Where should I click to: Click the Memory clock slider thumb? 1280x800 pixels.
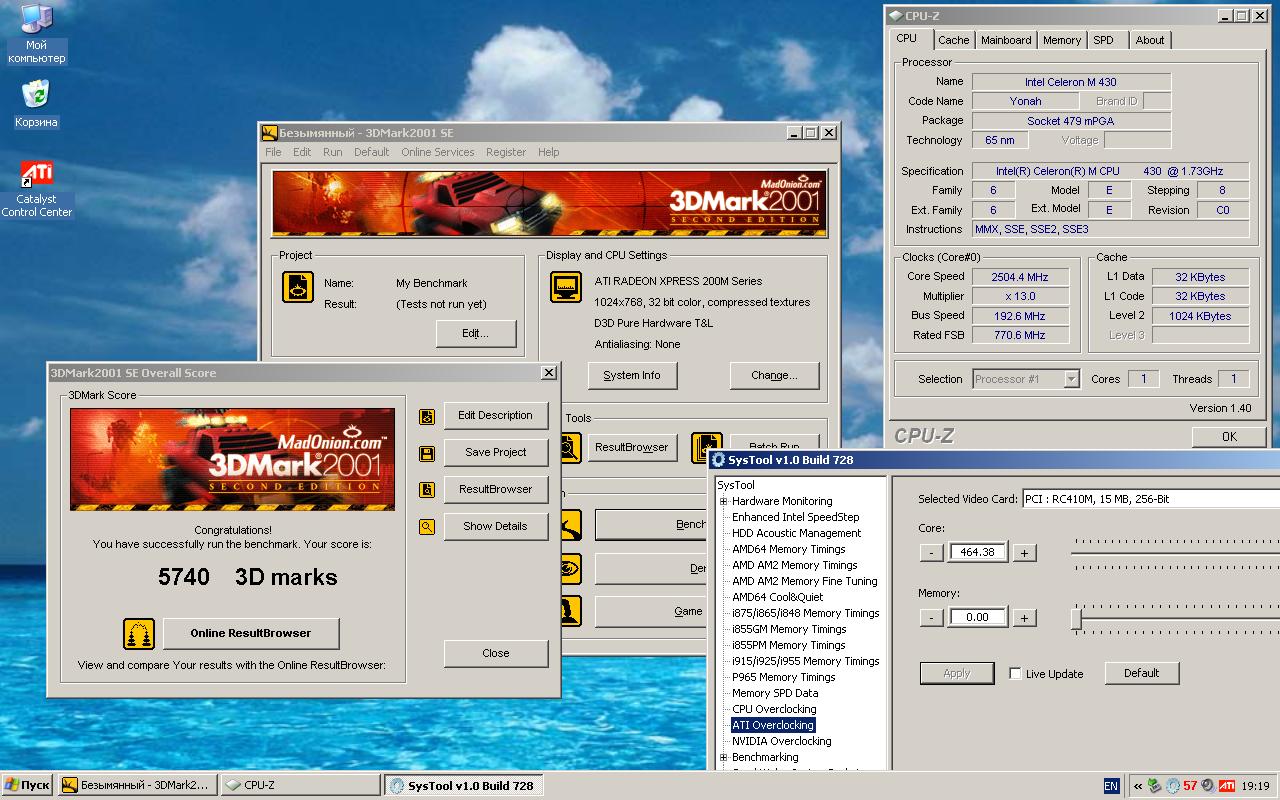click(x=1077, y=620)
